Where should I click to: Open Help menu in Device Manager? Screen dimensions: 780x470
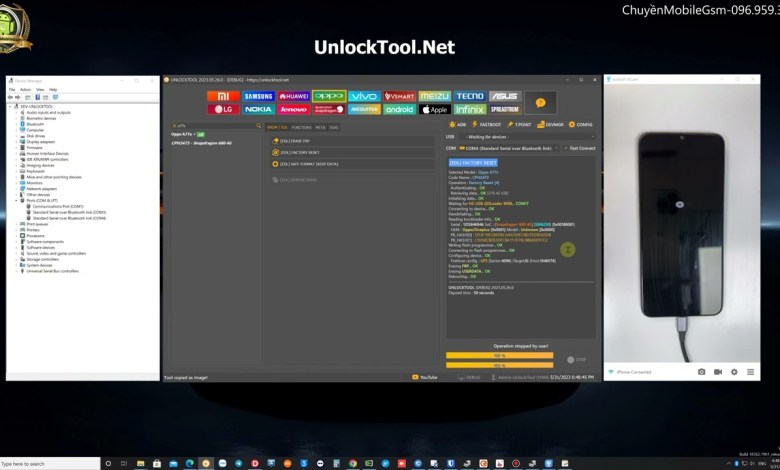[x=53, y=90]
